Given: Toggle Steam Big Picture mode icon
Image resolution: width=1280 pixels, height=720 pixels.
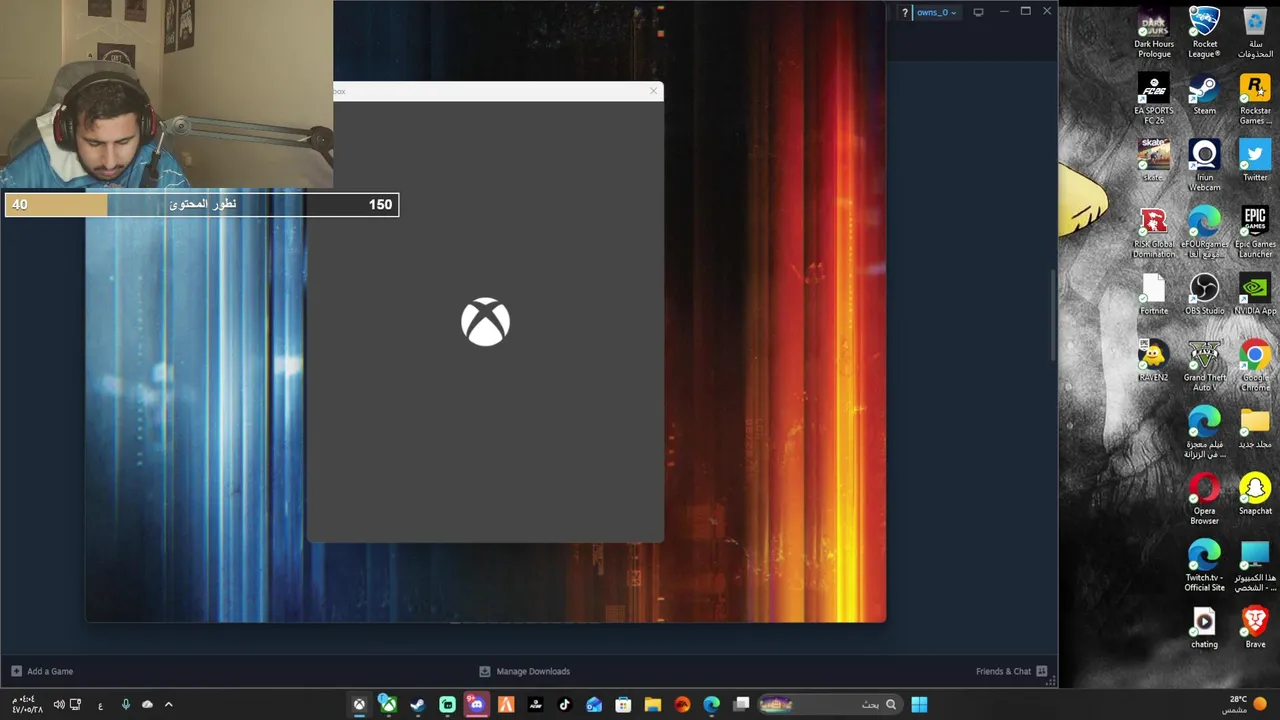Looking at the screenshot, I should pyautogui.click(x=978, y=12).
